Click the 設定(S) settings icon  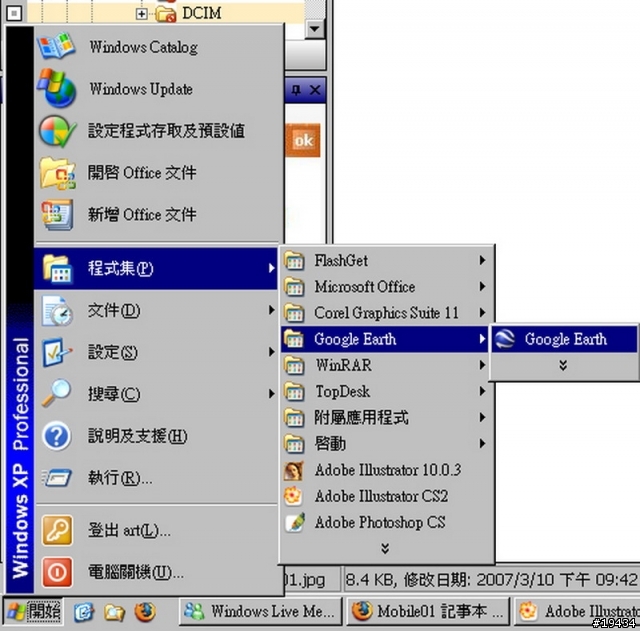(57, 352)
